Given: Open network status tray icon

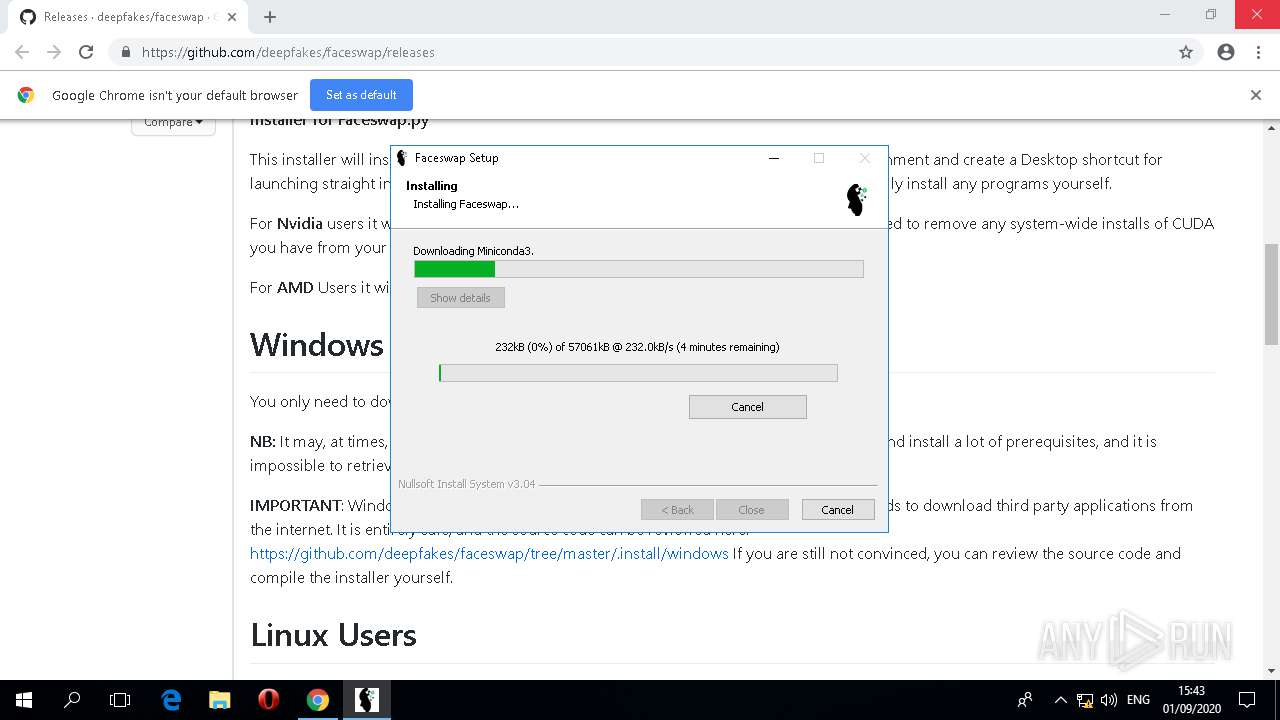Looking at the screenshot, I should pos(1085,700).
